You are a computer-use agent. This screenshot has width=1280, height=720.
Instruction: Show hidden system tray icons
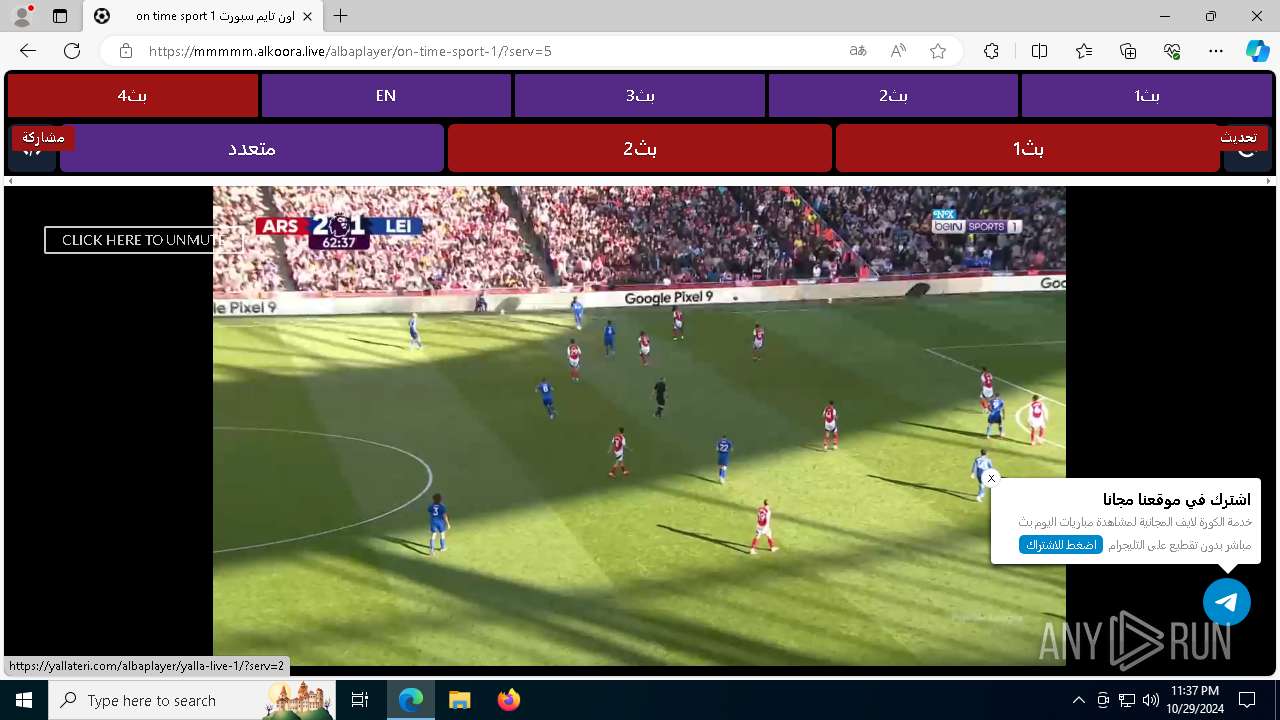tap(1078, 700)
